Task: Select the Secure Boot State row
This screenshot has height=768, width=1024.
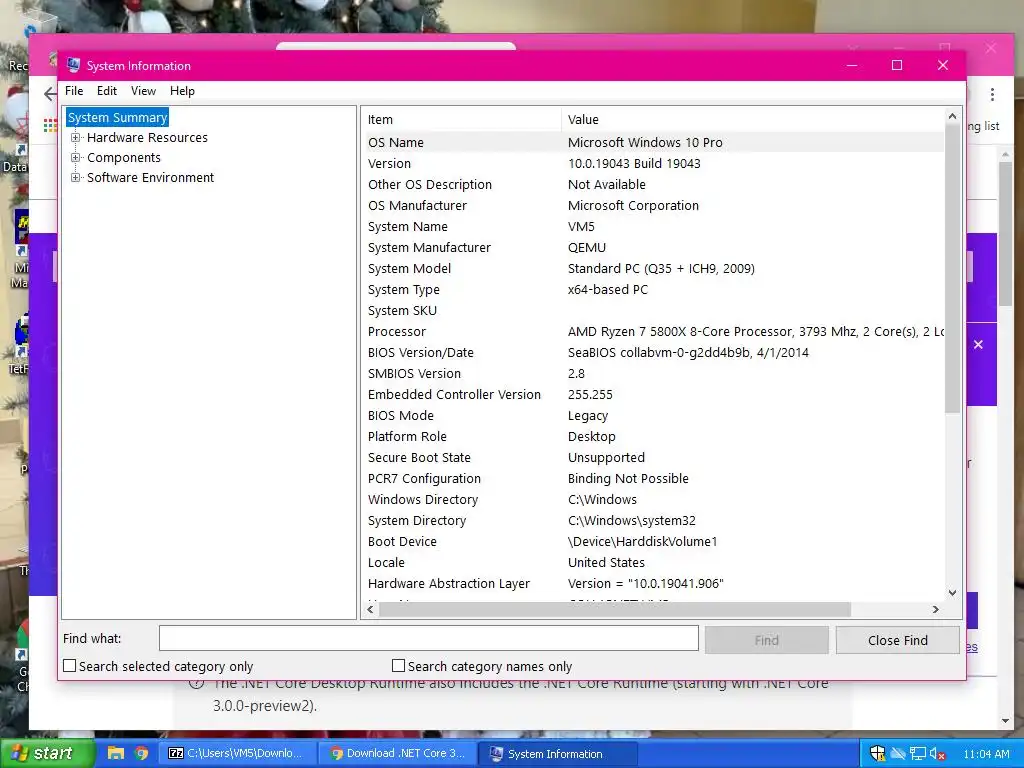Action: [x=653, y=458]
